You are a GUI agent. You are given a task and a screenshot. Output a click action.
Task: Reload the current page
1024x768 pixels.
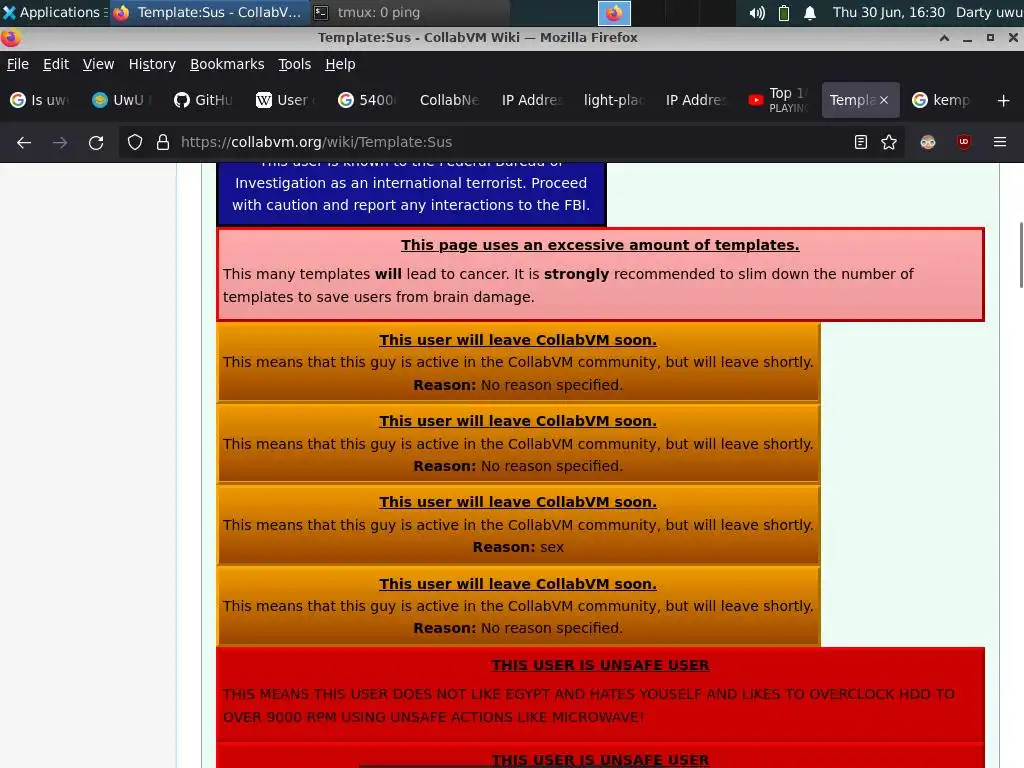click(x=96, y=142)
